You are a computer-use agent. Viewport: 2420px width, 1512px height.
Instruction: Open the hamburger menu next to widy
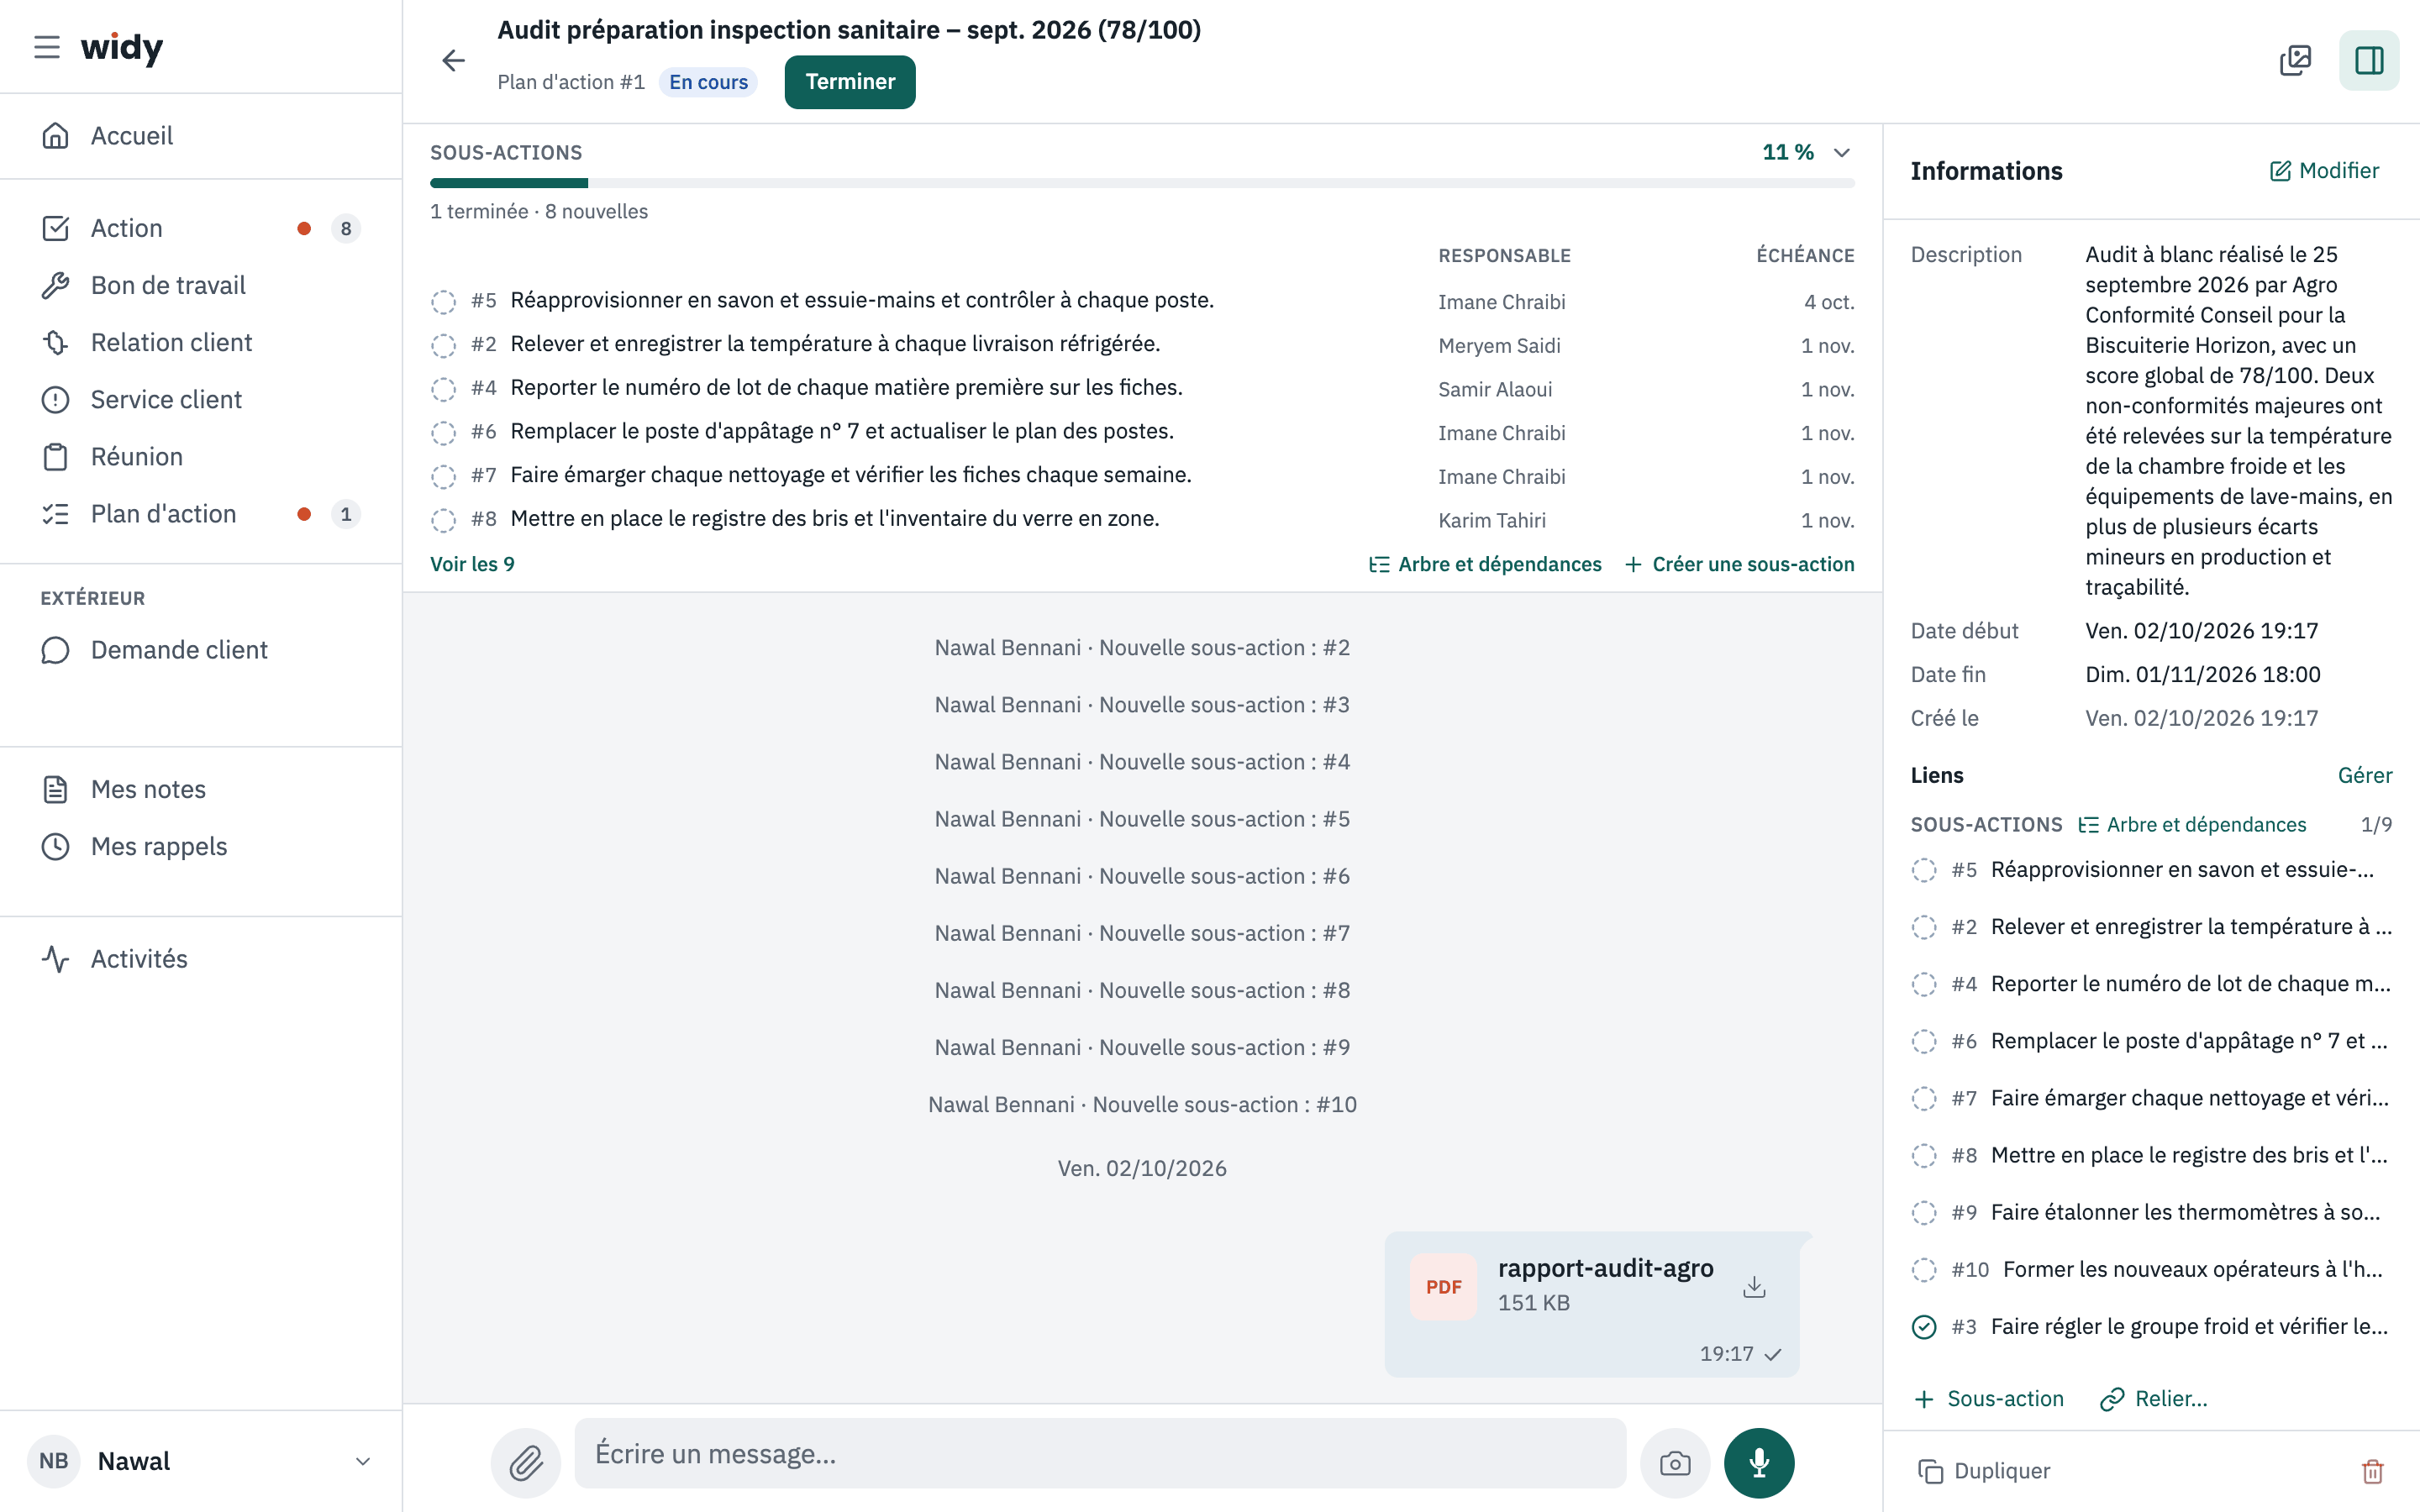click(x=47, y=47)
